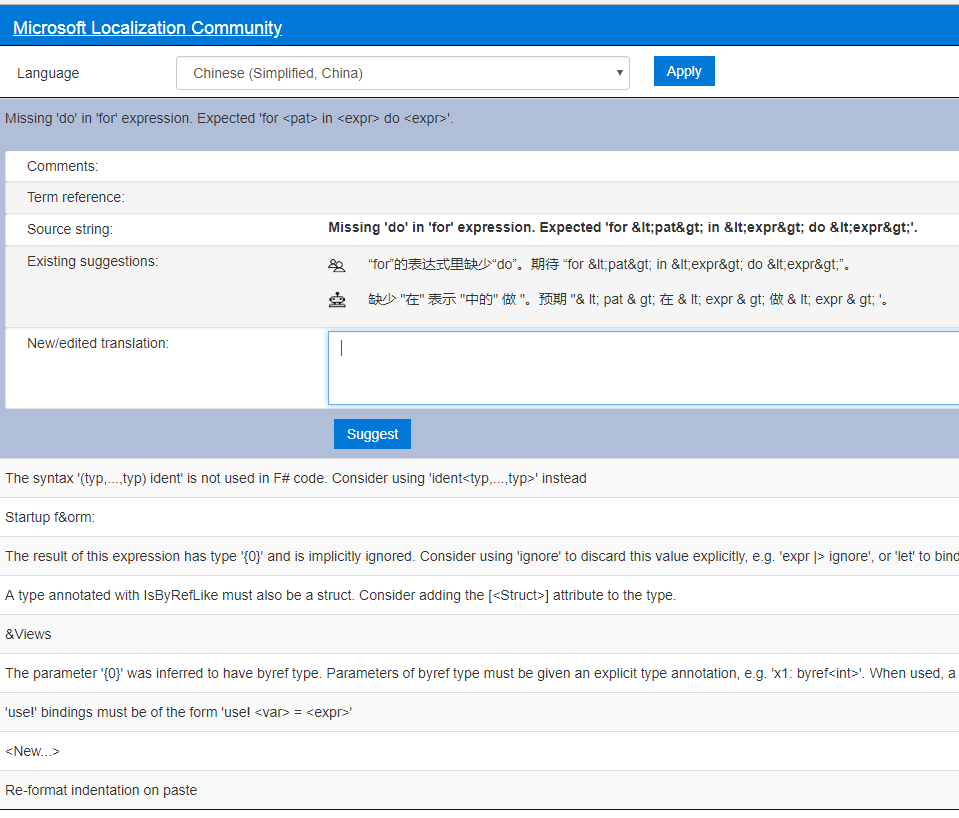Click the human translator suggestion icon

coord(337,265)
